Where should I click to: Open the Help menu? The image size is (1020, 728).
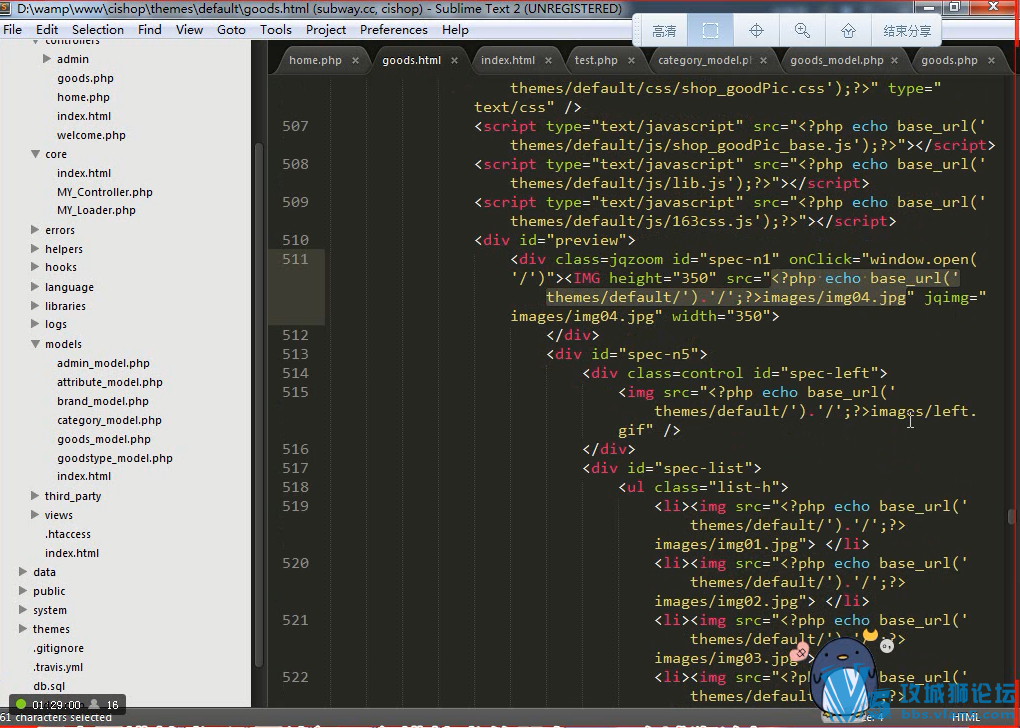click(455, 30)
